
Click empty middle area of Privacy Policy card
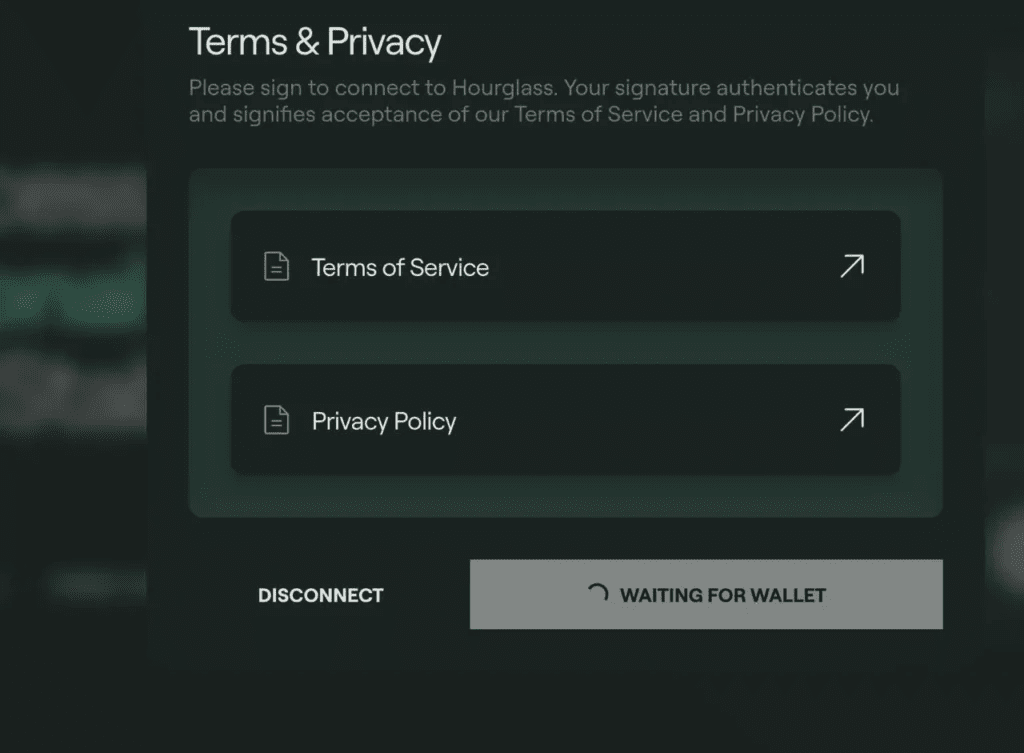(x=647, y=420)
